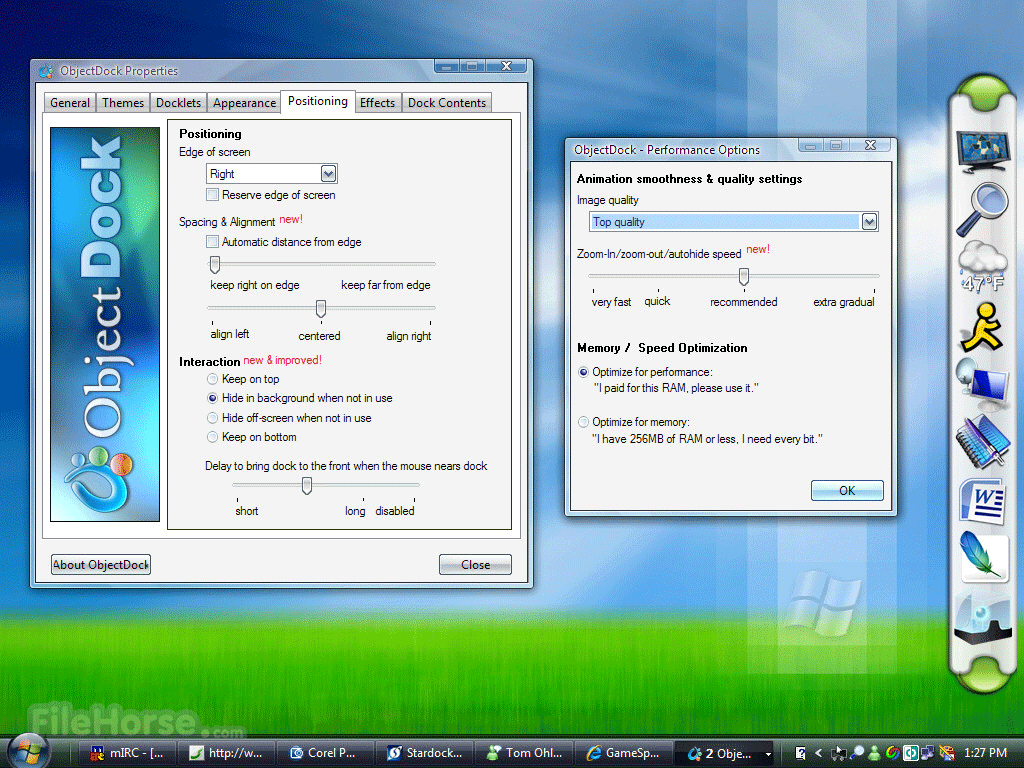Select Hide off-screen when not in use

212,418
